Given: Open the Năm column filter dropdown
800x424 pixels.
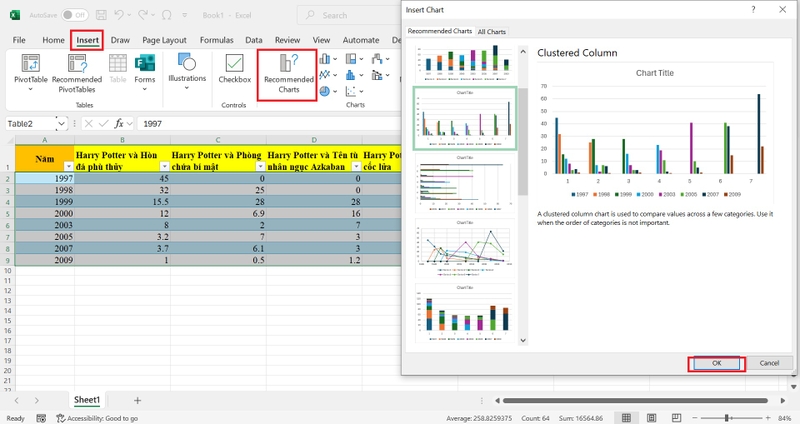Looking at the screenshot, I should coord(68,167).
